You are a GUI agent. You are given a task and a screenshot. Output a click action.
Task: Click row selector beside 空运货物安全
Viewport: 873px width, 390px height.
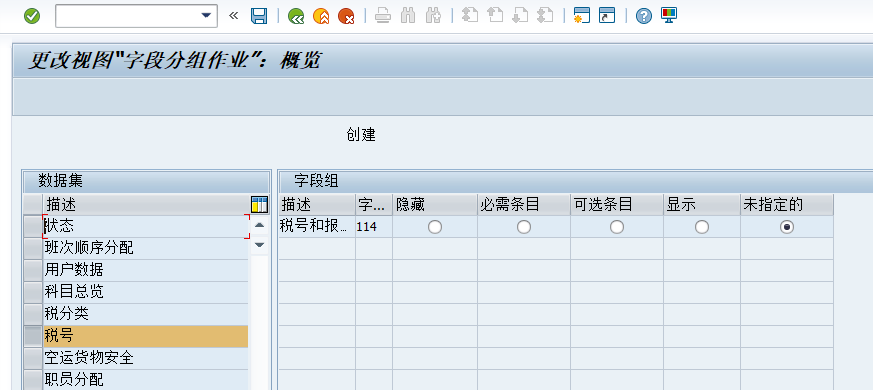pyautogui.click(x=33, y=358)
